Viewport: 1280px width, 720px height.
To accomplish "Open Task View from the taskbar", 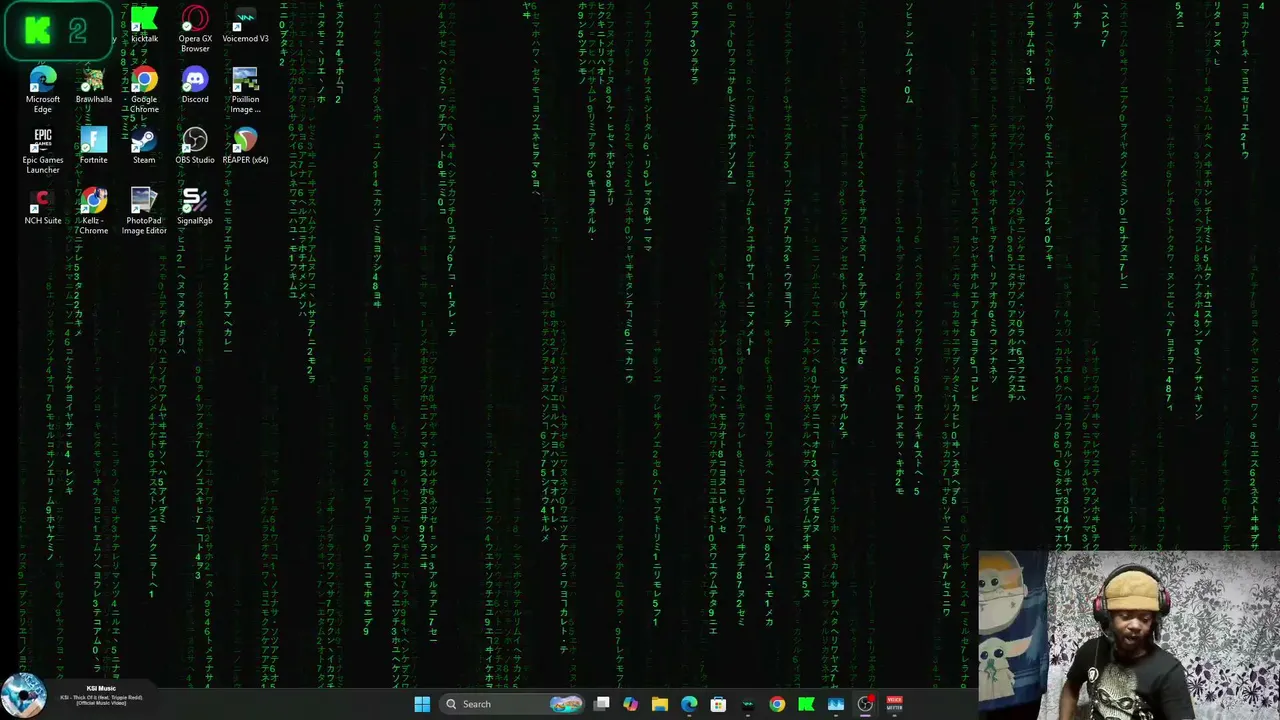I will pyautogui.click(x=602, y=704).
